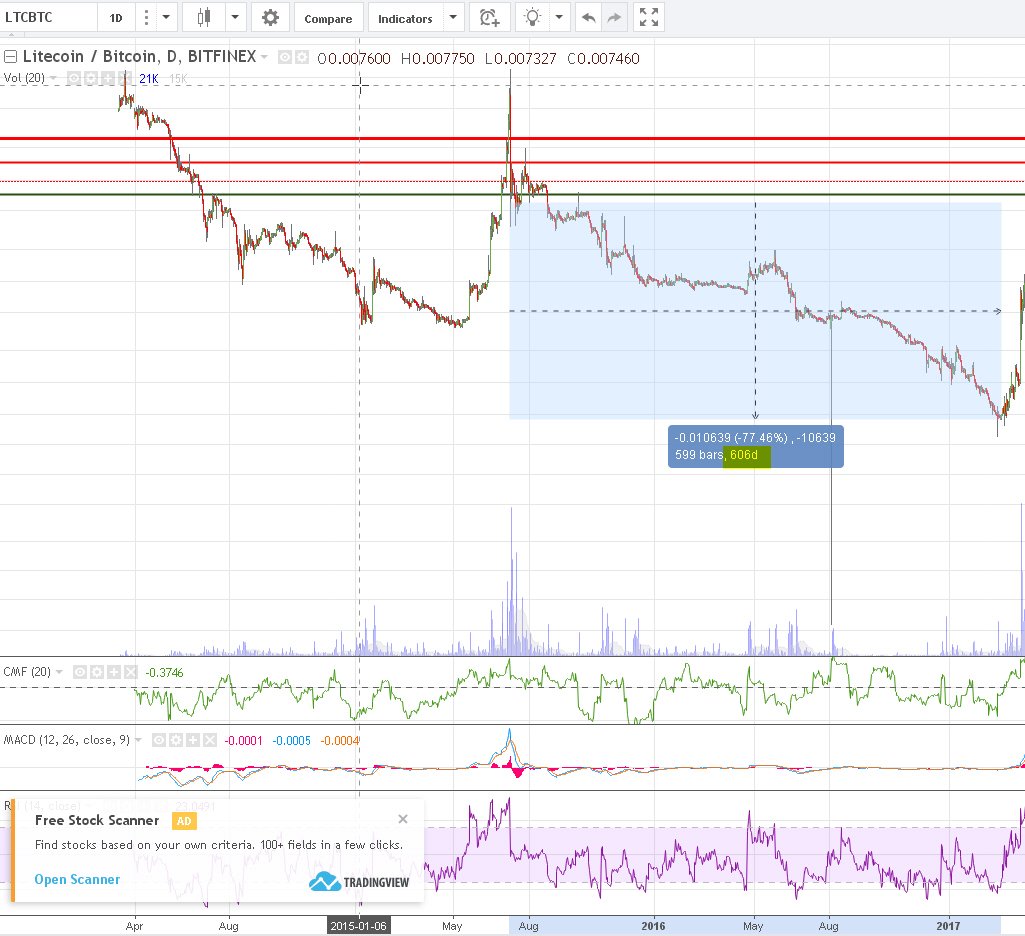
Task: Enter fullscreen chart mode
Action: click(648, 18)
